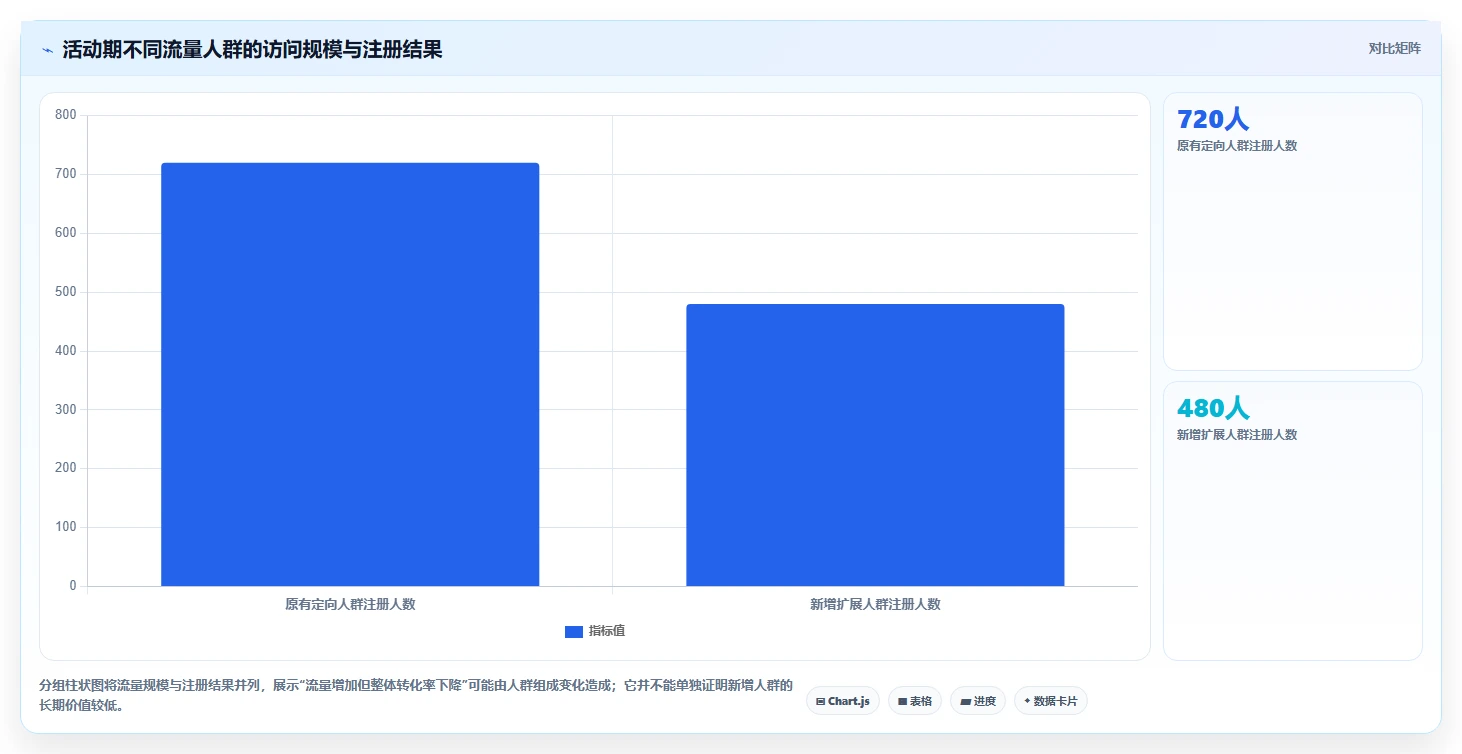Click the panel title 活动期不同流量人群的访问规模与注册结果
The height and width of the screenshot is (754, 1462).
pos(252,50)
